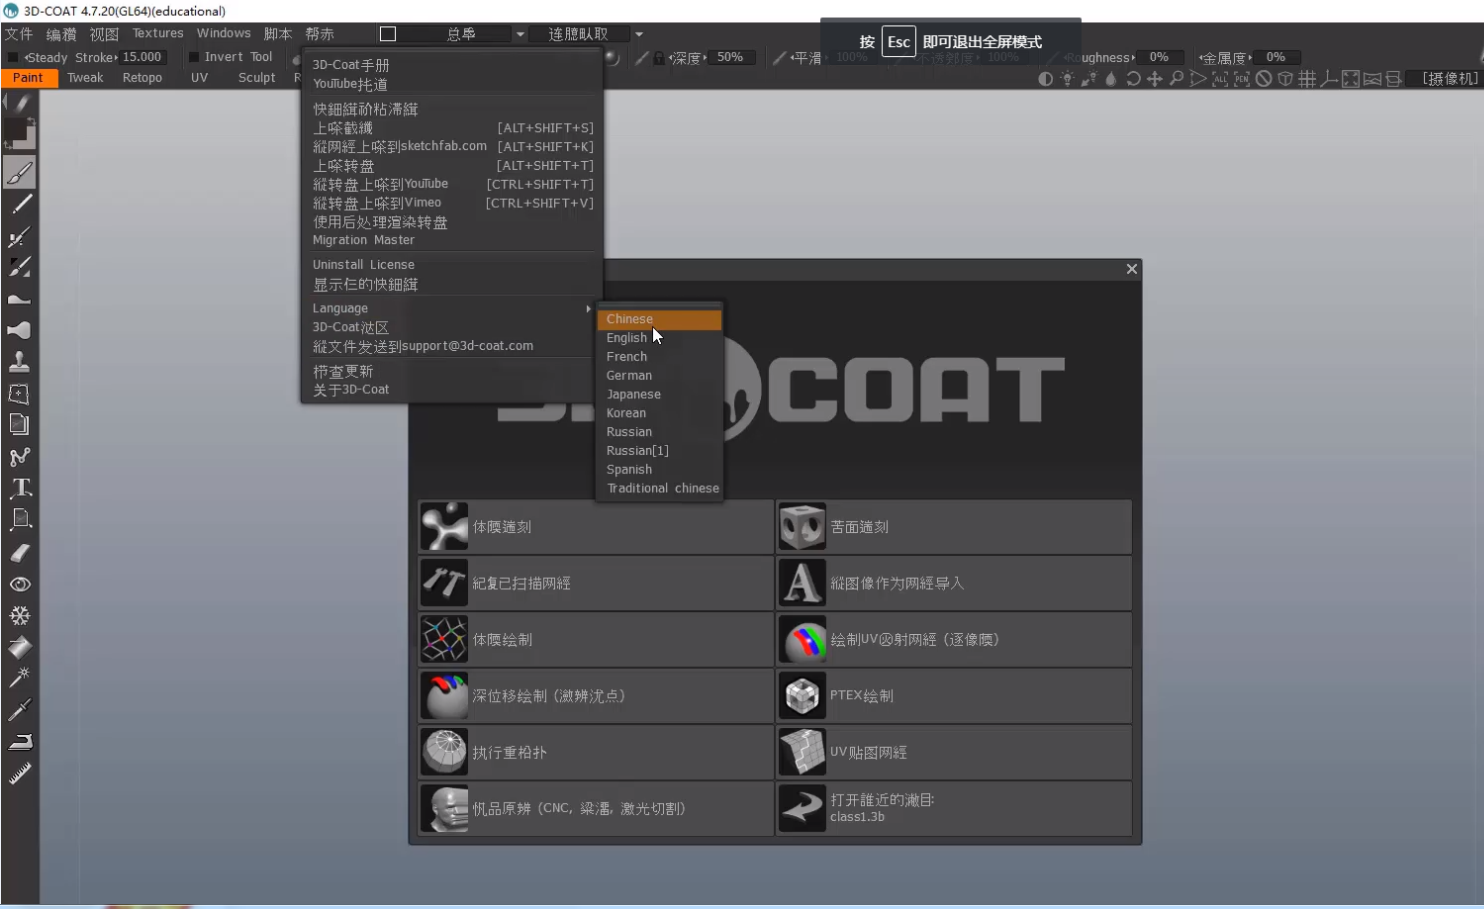Image resolution: width=1484 pixels, height=909 pixels.
Task: Switch to the Sculpt tab
Action: (256, 77)
